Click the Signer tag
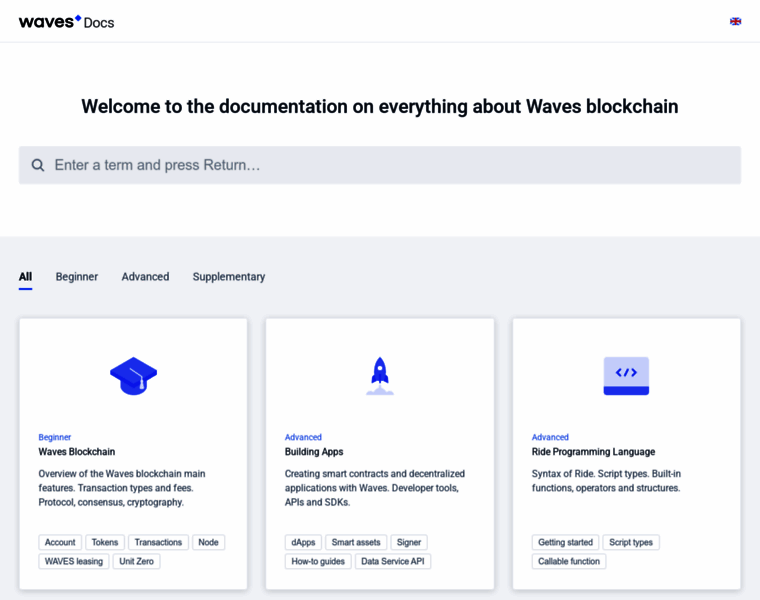760x600 pixels. (x=409, y=542)
